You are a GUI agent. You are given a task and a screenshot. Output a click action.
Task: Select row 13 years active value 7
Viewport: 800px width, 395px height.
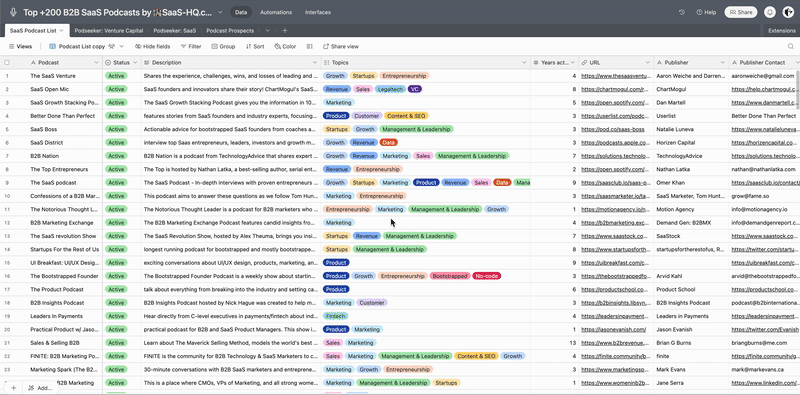pyautogui.click(x=555, y=236)
